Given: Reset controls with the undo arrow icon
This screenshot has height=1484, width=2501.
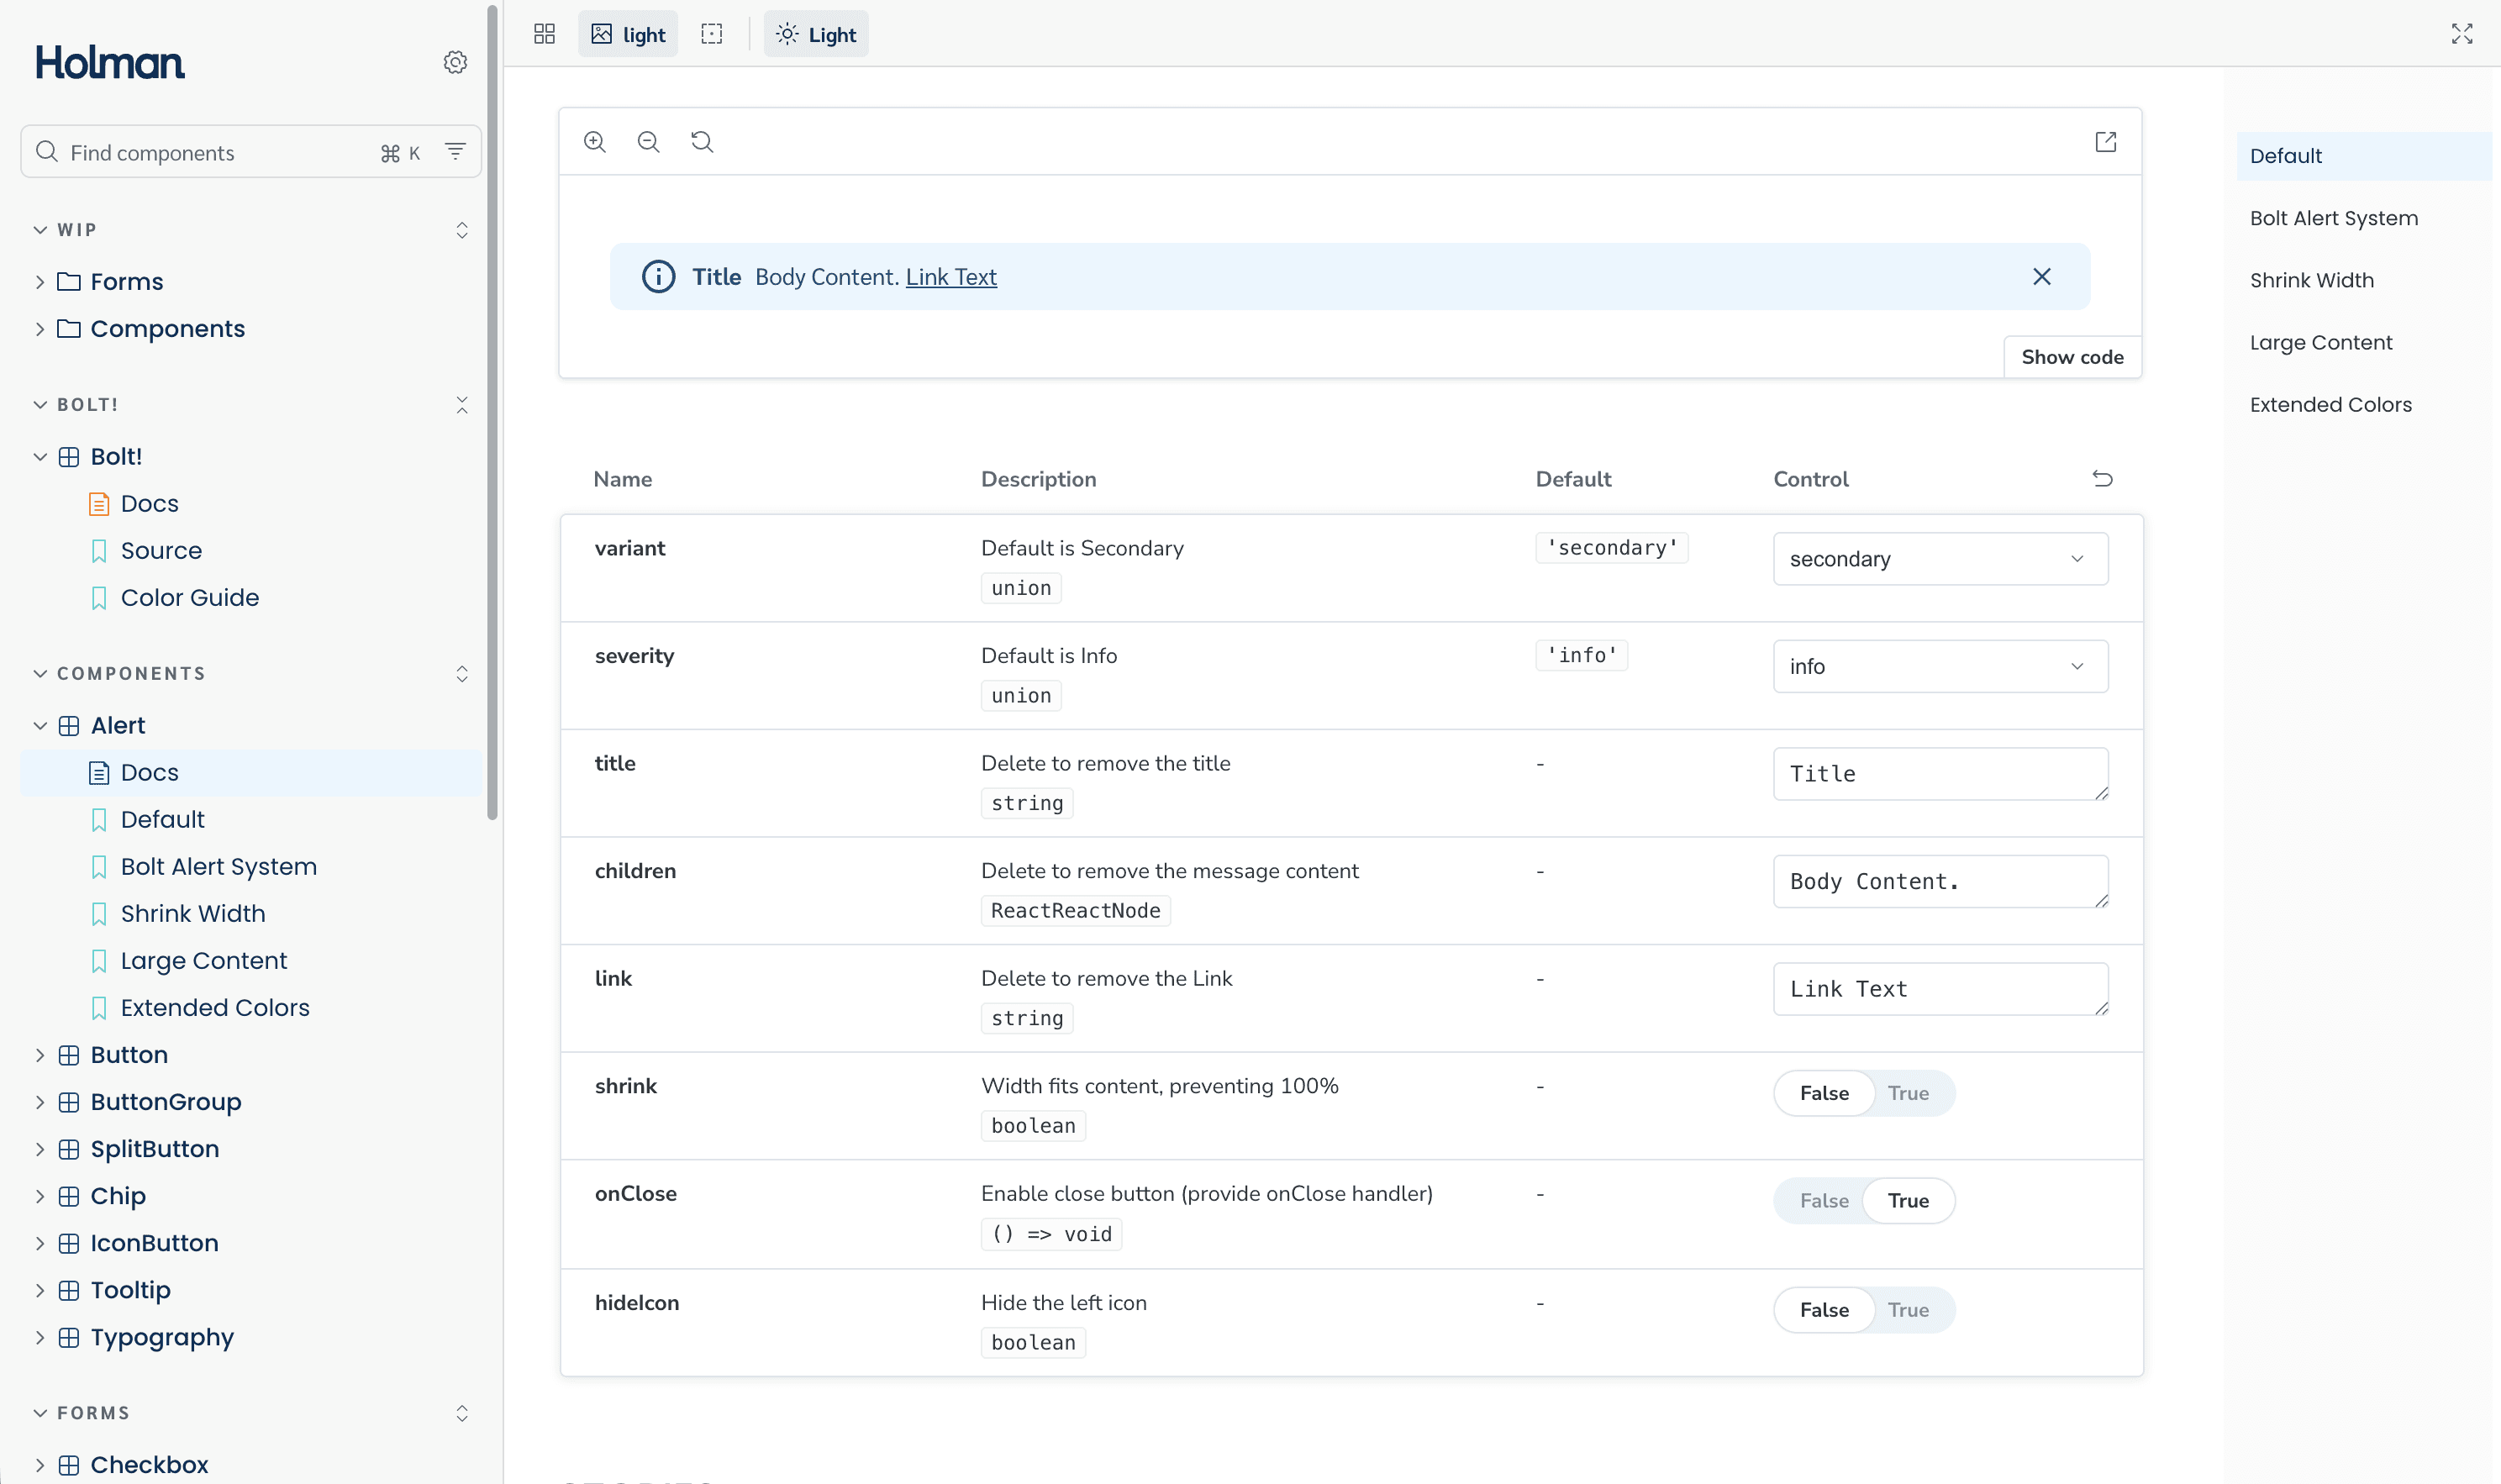Looking at the screenshot, I should [x=2102, y=479].
